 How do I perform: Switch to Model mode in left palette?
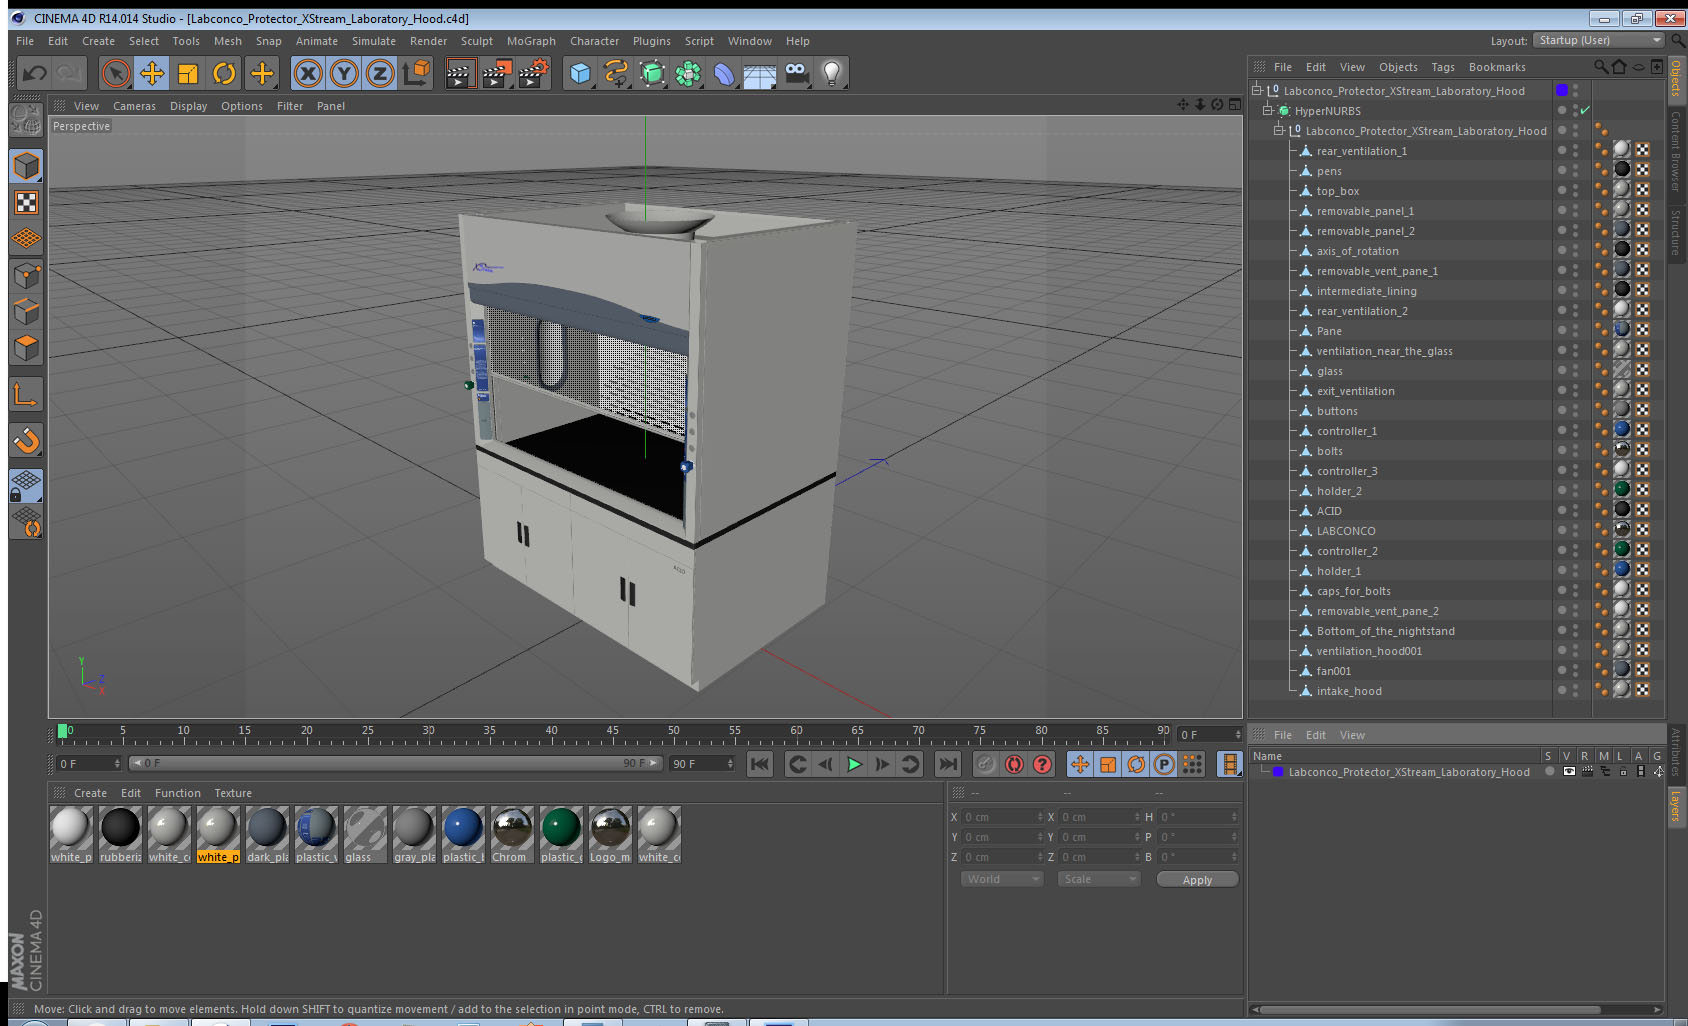26,166
